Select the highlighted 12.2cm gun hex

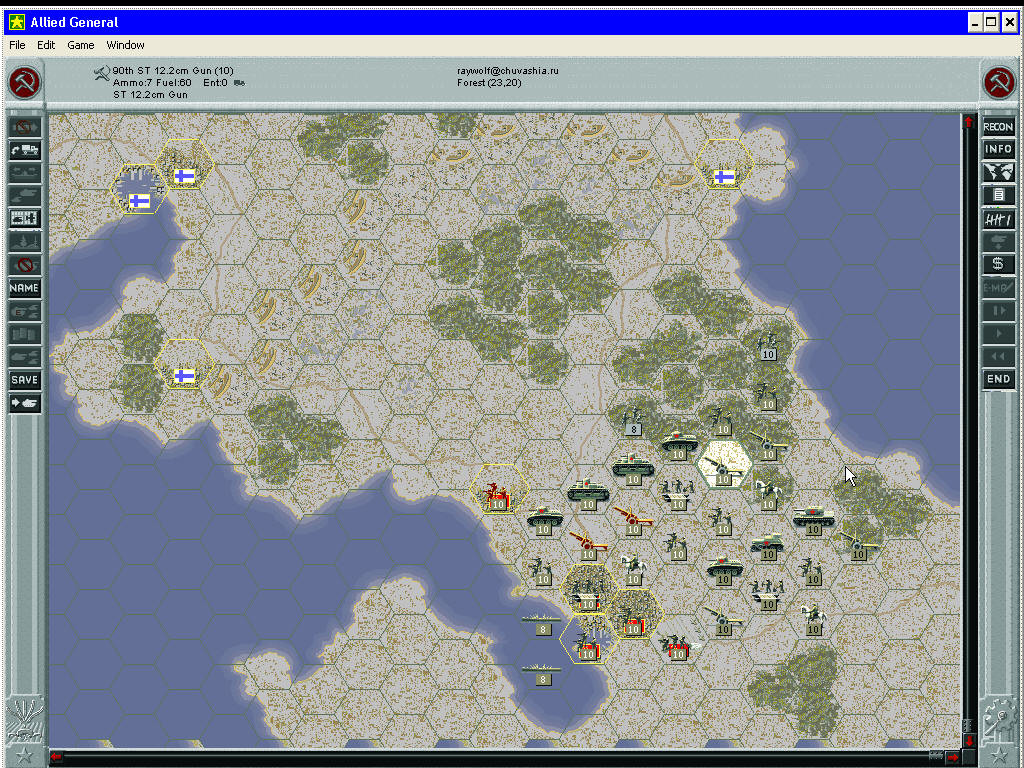(723, 465)
